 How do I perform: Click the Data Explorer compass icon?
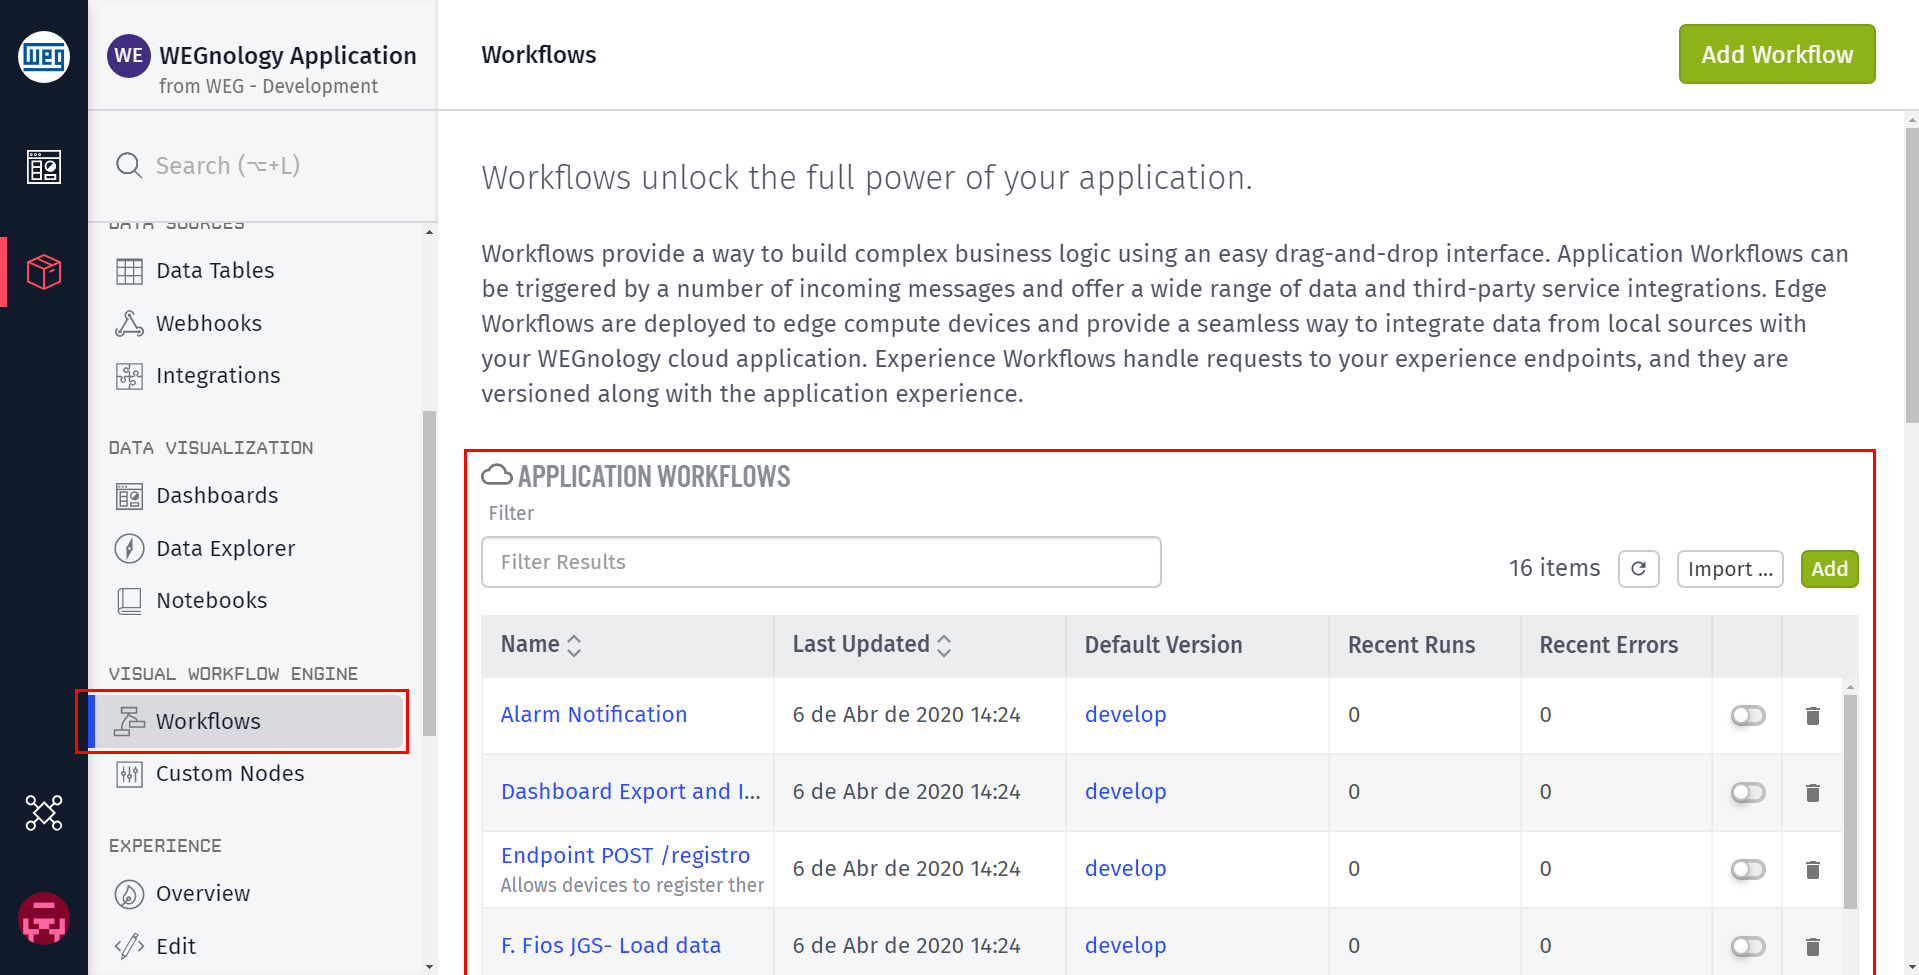(129, 548)
